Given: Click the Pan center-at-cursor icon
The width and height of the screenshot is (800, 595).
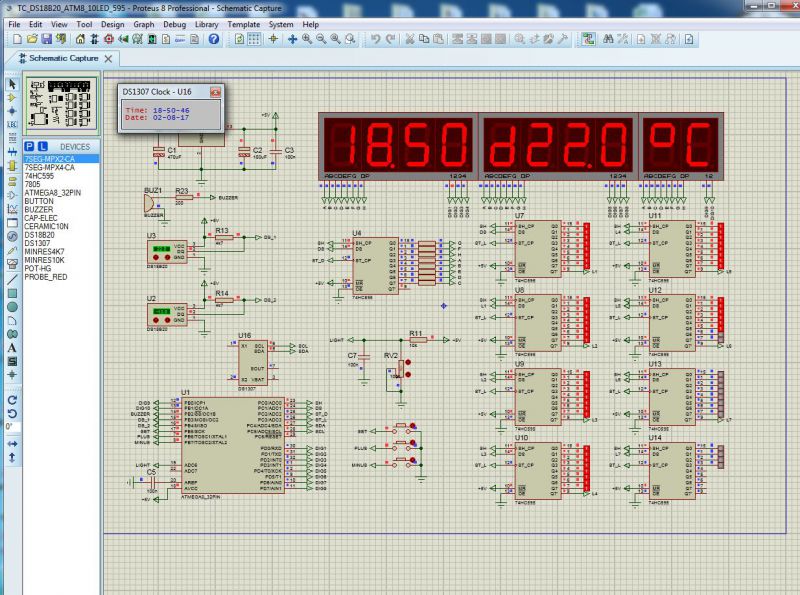Looking at the screenshot, I should tap(292, 39).
